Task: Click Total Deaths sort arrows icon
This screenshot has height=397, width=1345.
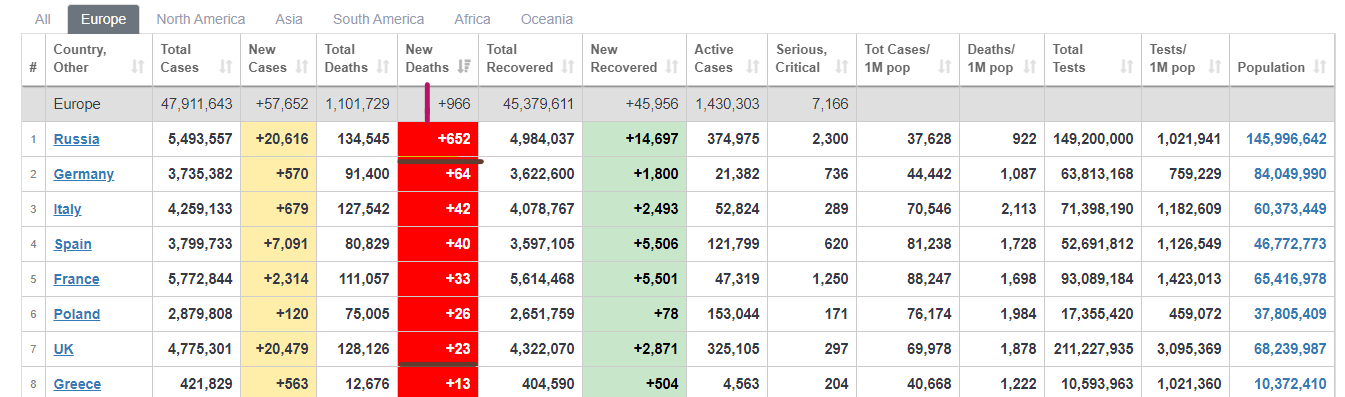Action: tap(383, 67)
